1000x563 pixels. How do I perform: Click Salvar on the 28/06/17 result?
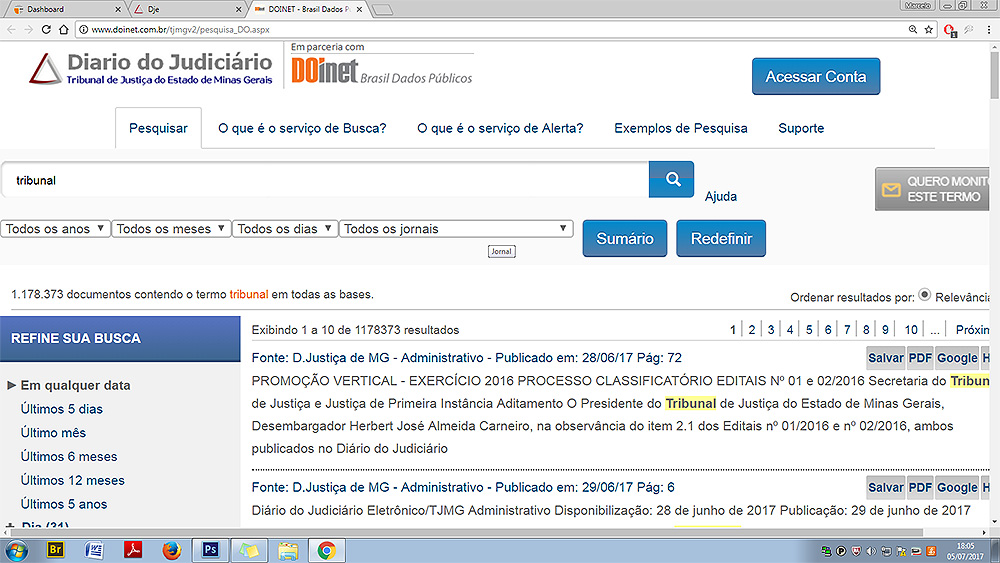886,358
